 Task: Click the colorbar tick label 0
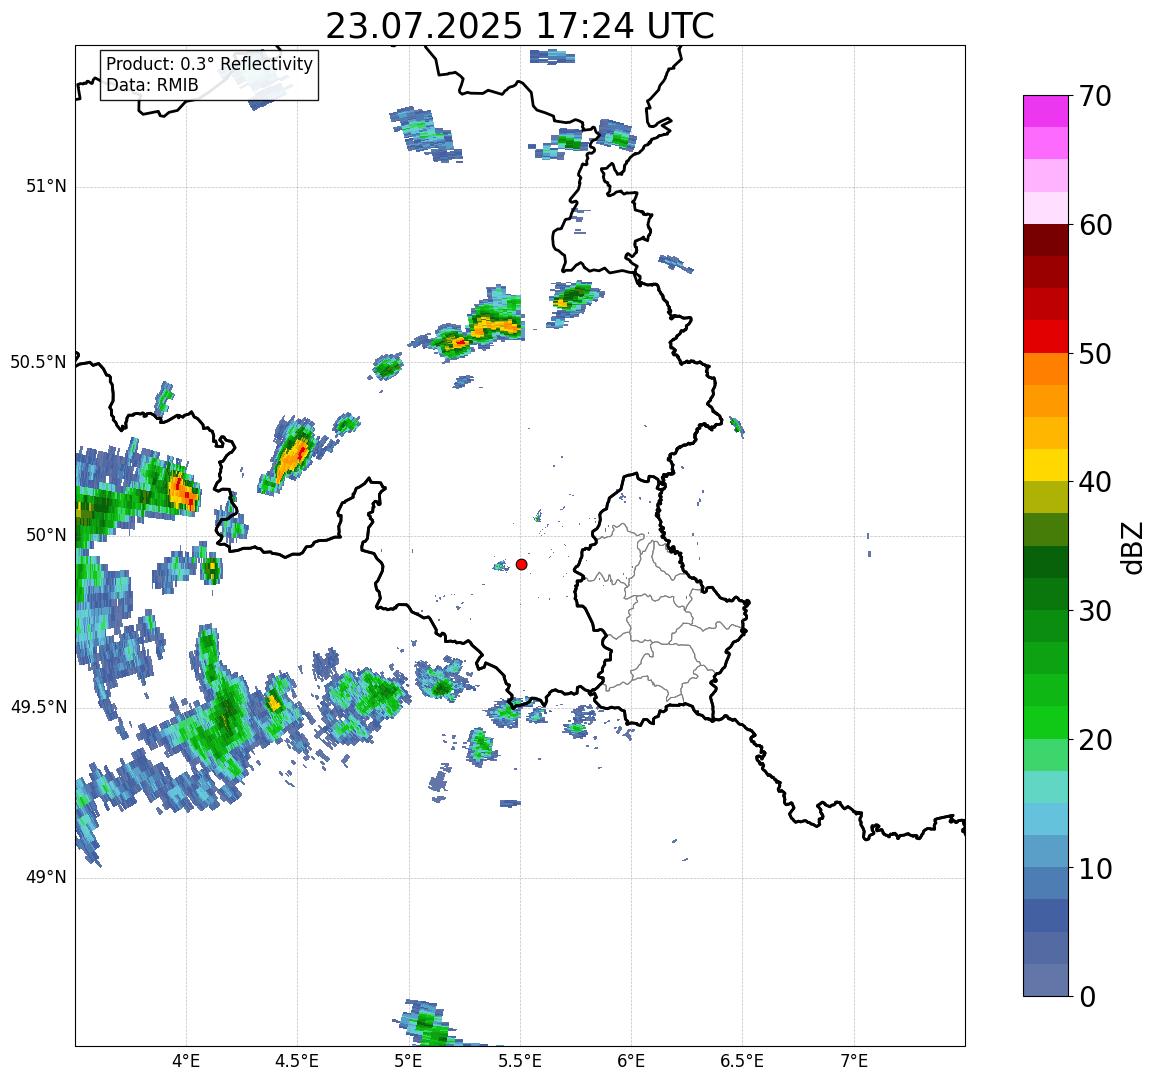(x=1088, y=997)
